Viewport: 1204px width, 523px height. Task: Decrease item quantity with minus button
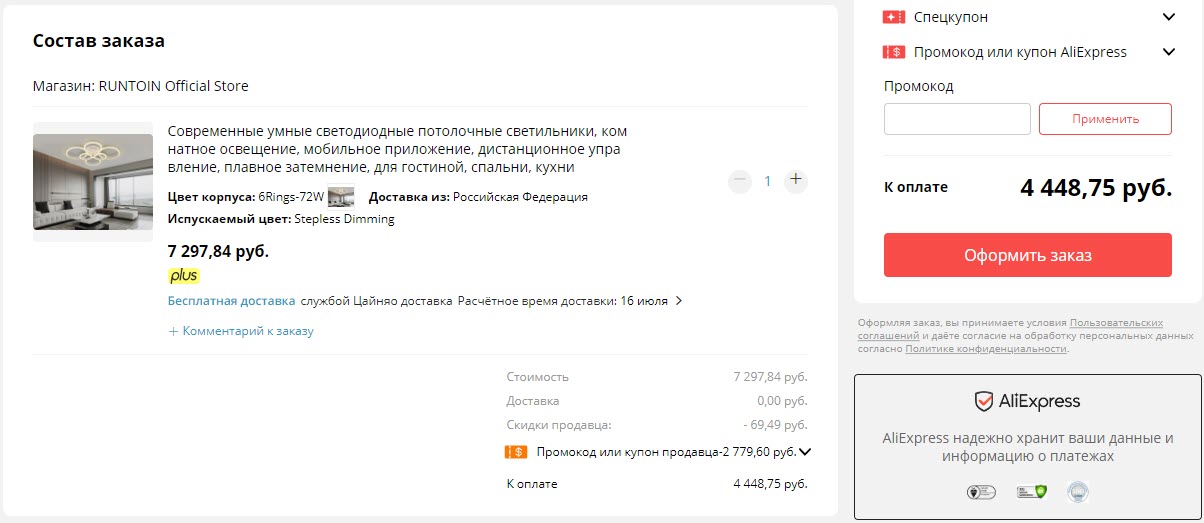tap(740, 181)
